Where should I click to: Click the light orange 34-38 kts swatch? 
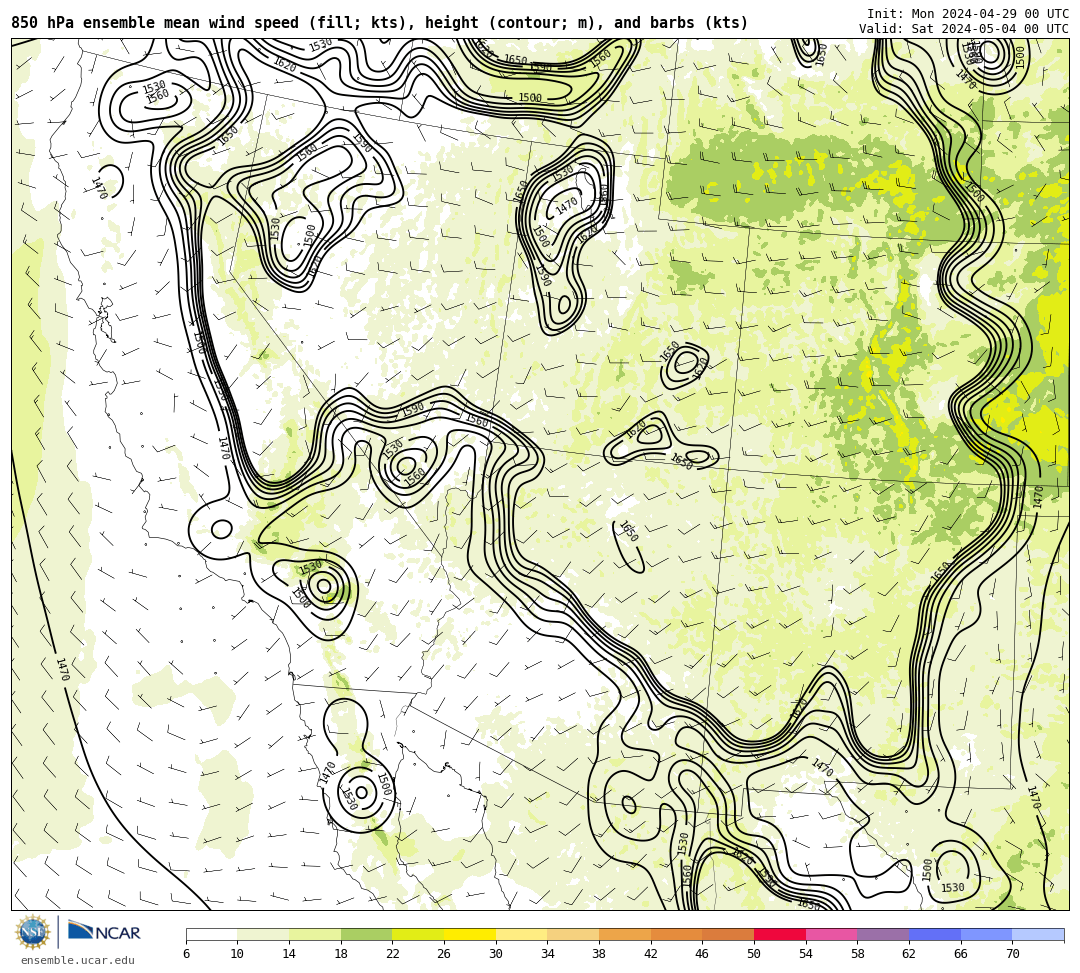click(573, 934)
